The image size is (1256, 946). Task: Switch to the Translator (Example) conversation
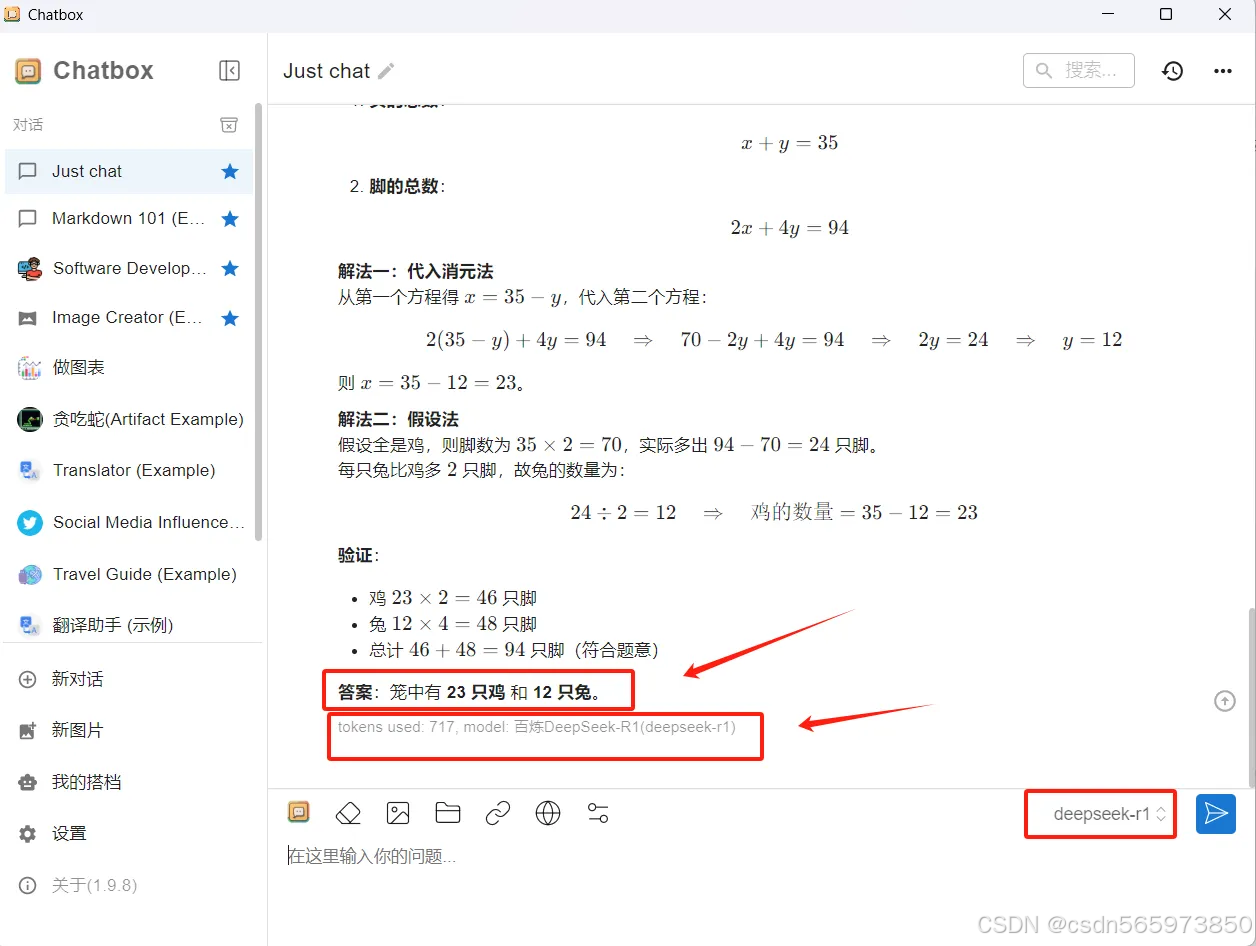pos(130,470)
